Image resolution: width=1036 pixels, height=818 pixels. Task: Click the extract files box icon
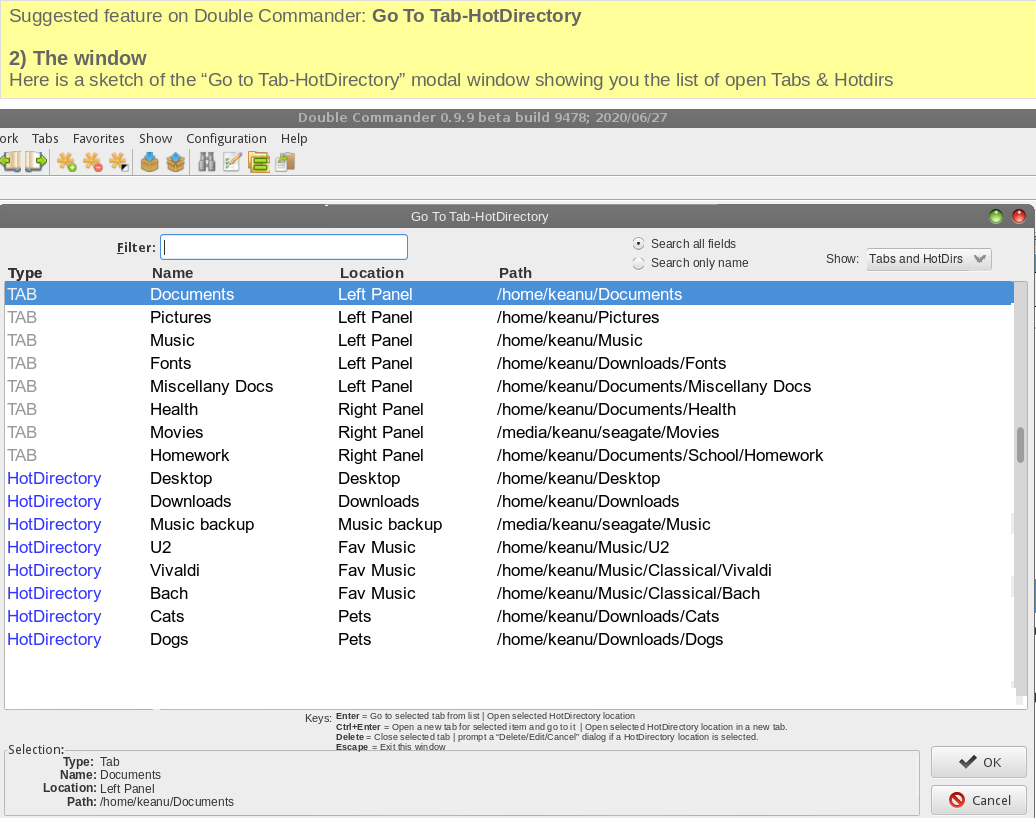point(176,162)
